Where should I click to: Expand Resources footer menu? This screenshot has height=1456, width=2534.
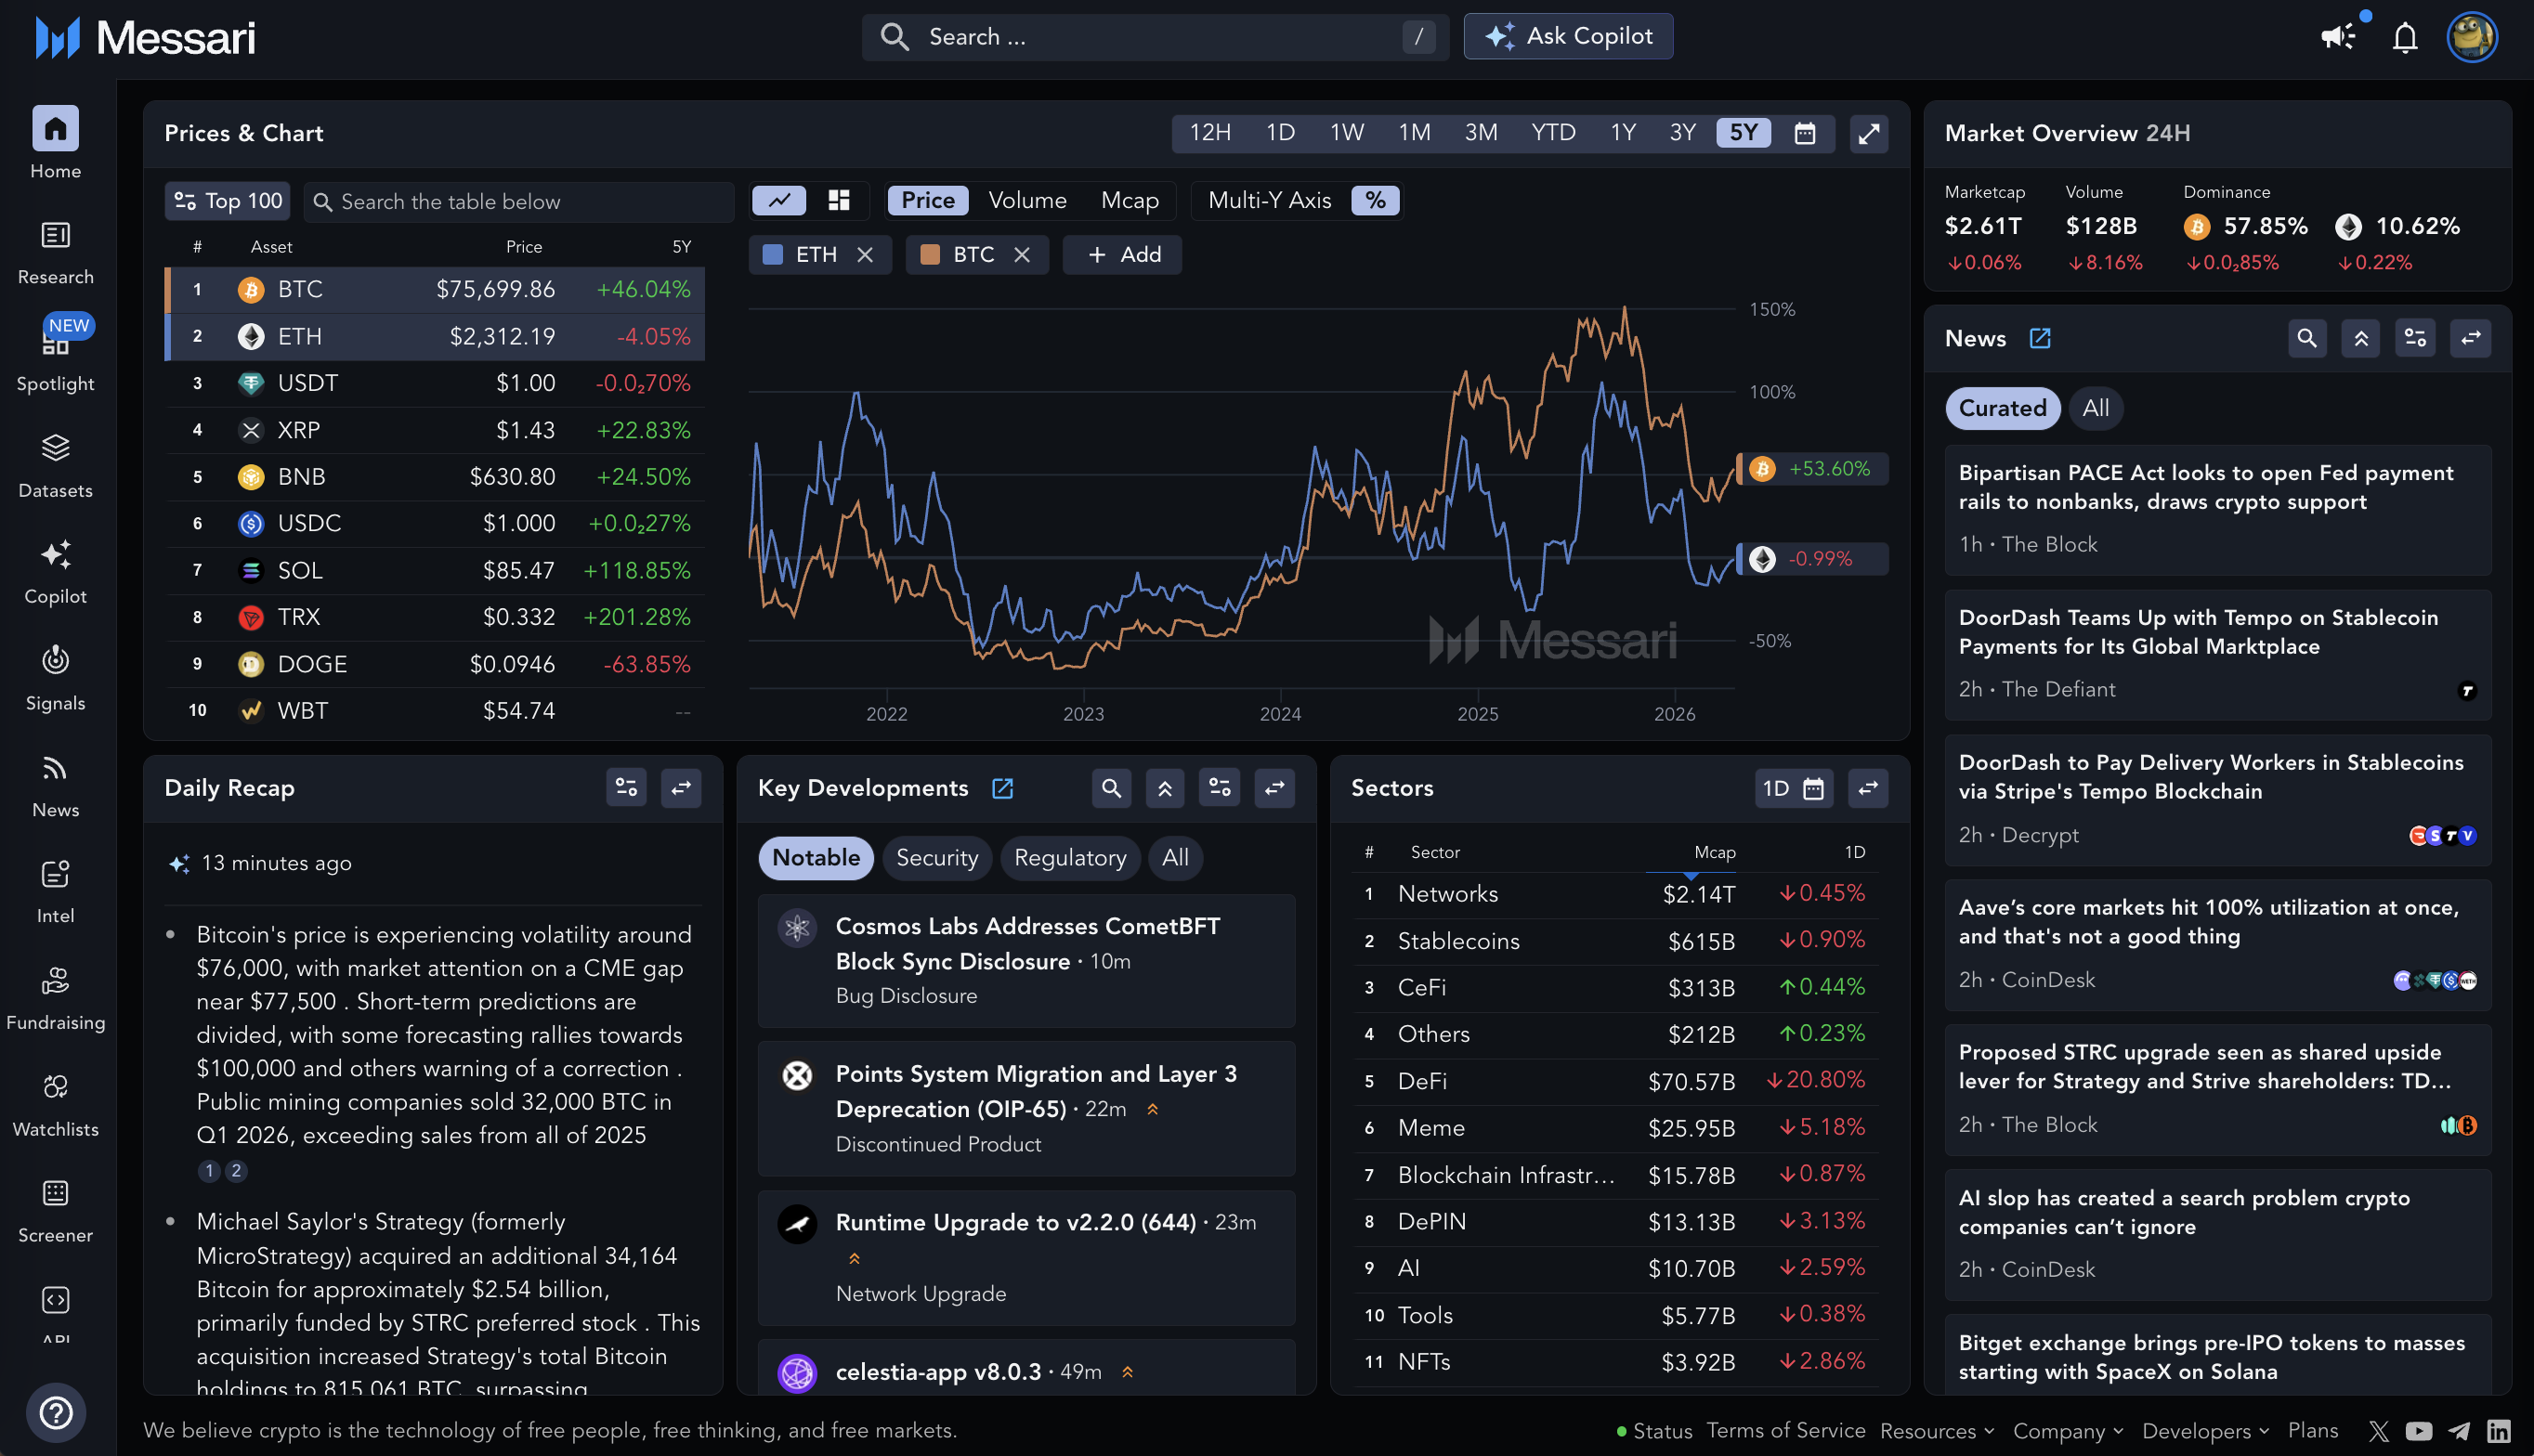pos(1936,1431)
